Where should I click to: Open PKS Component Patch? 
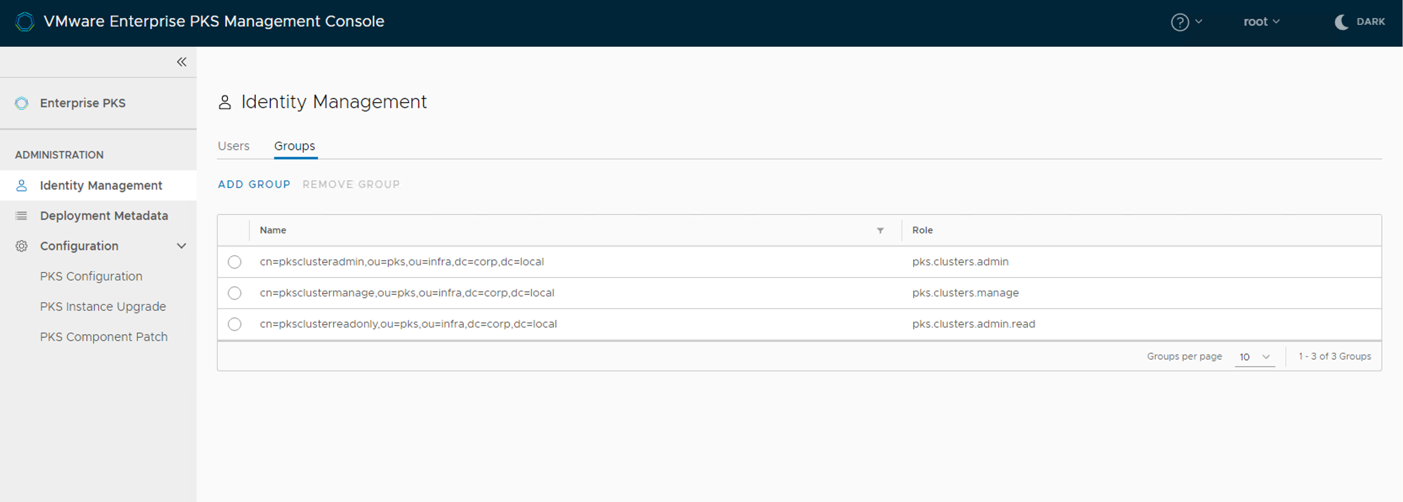click(104, 337)
